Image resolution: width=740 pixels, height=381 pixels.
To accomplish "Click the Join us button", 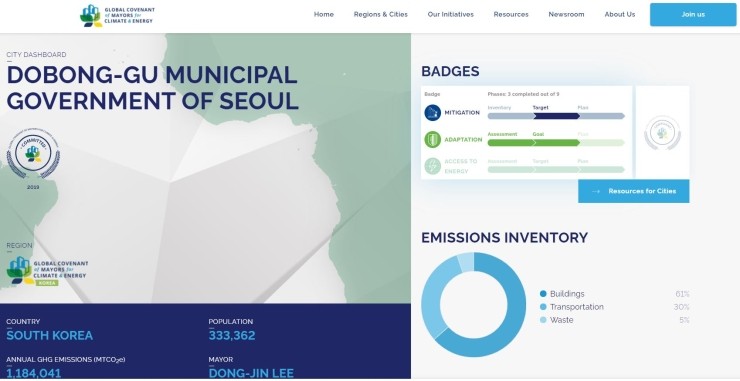I will (693, 15).
